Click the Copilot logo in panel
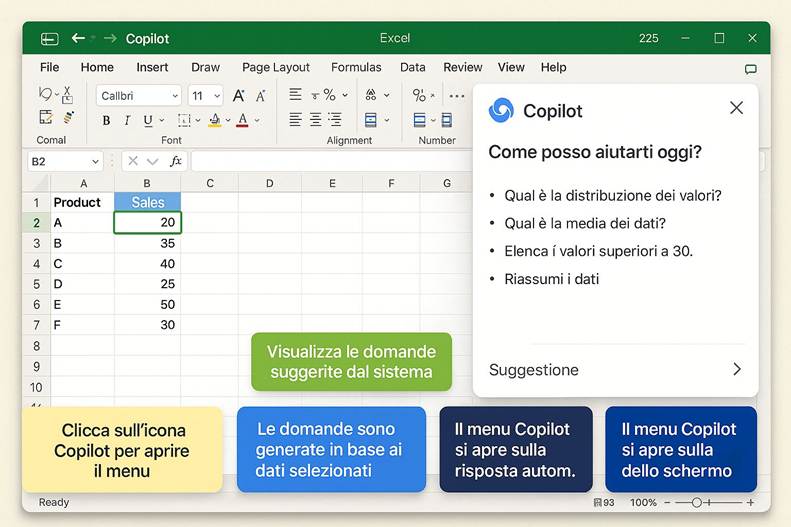This screenshot has width=791, height=527. coord(501,110)
